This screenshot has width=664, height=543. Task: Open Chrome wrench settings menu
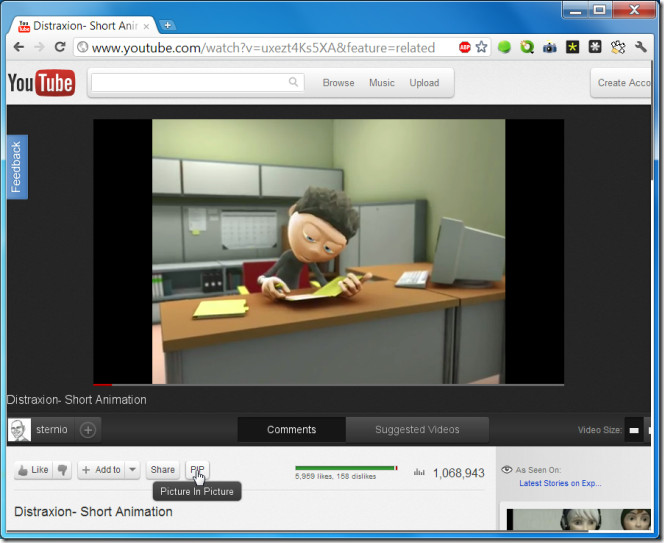[641, 47]
